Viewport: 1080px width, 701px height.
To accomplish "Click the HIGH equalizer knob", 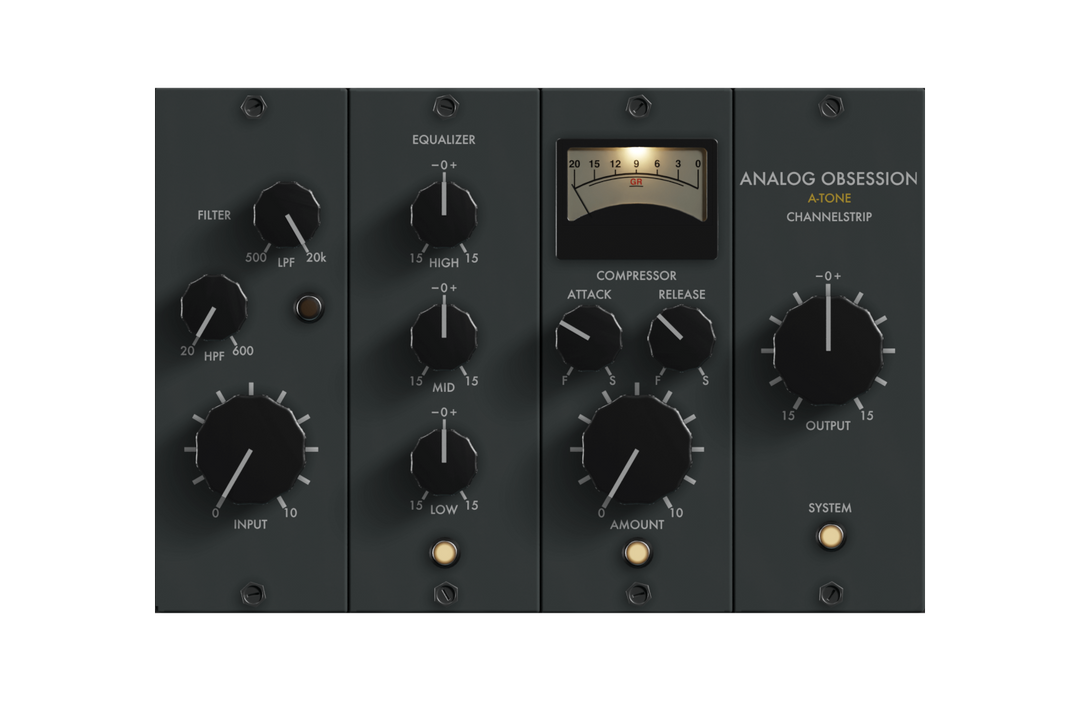I will click(x=444, y=213).
